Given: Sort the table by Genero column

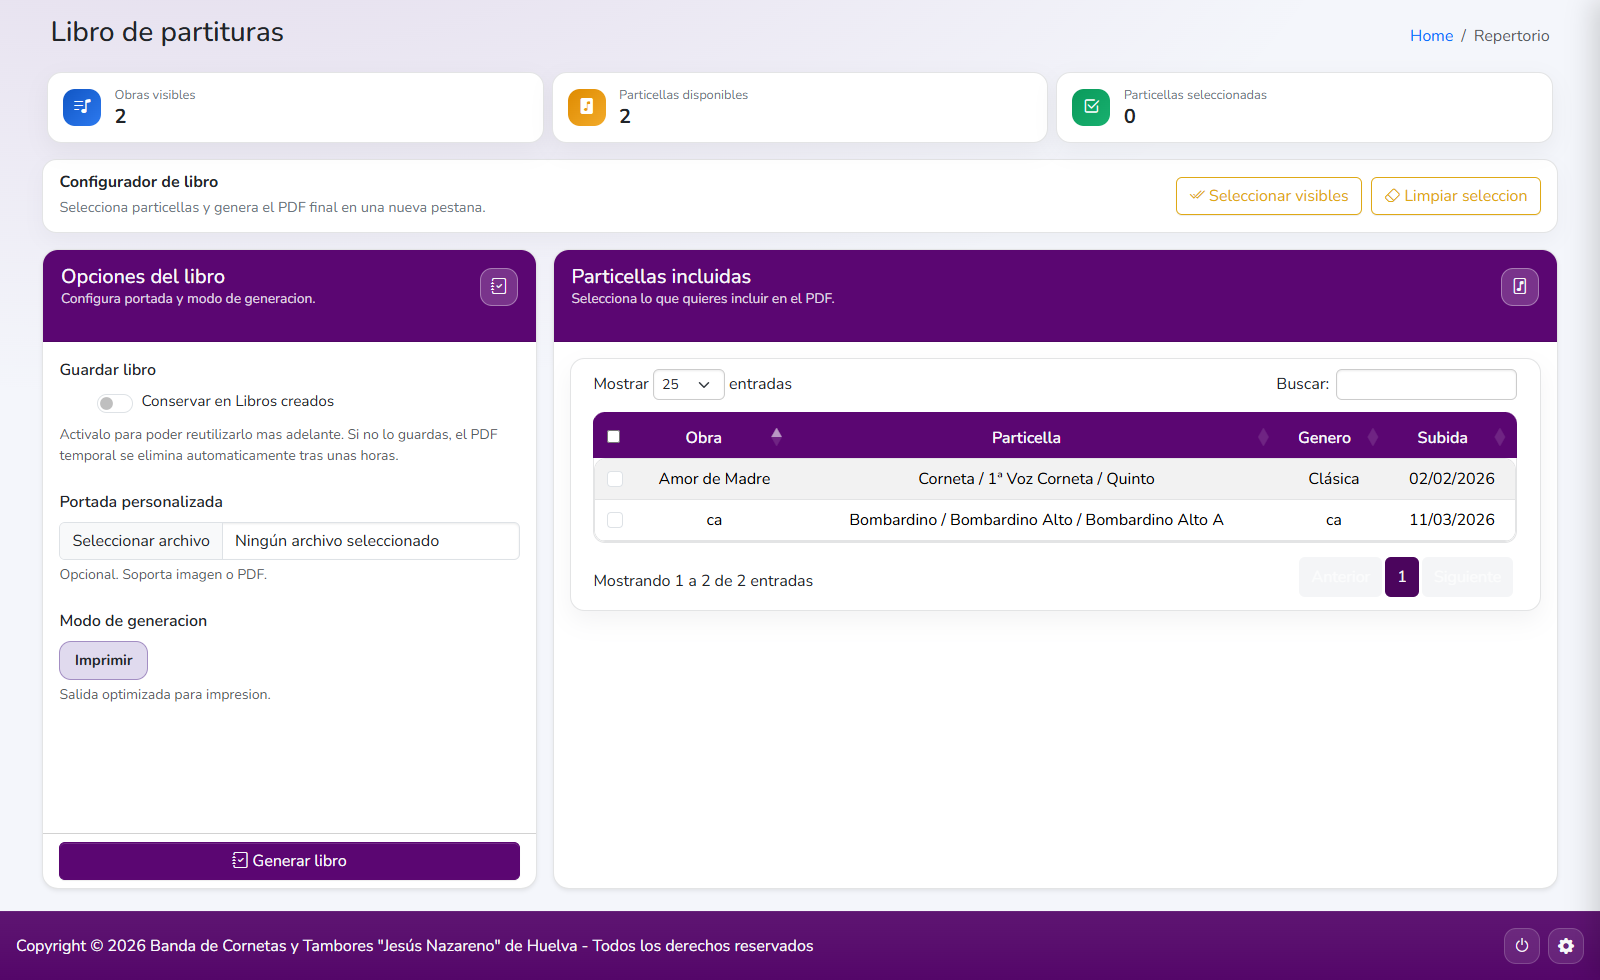Looking at the screenshot, I should point(1324,437).
